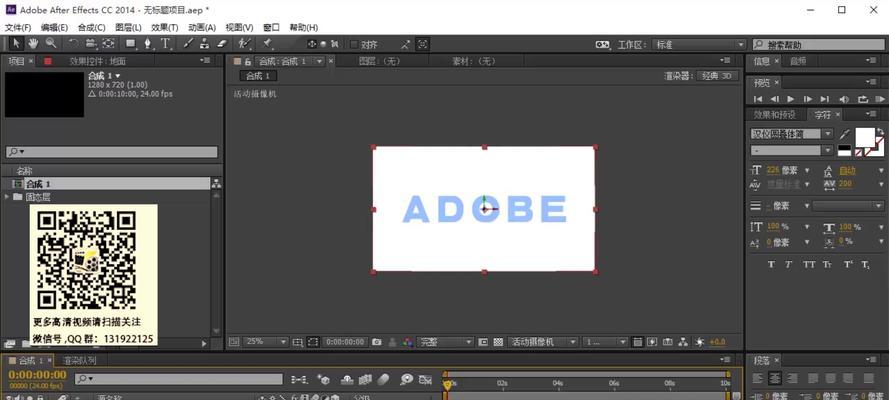The image size is (889, 400).
Task: Toggle frame blending switch in timeline
Action: point(365,379)
